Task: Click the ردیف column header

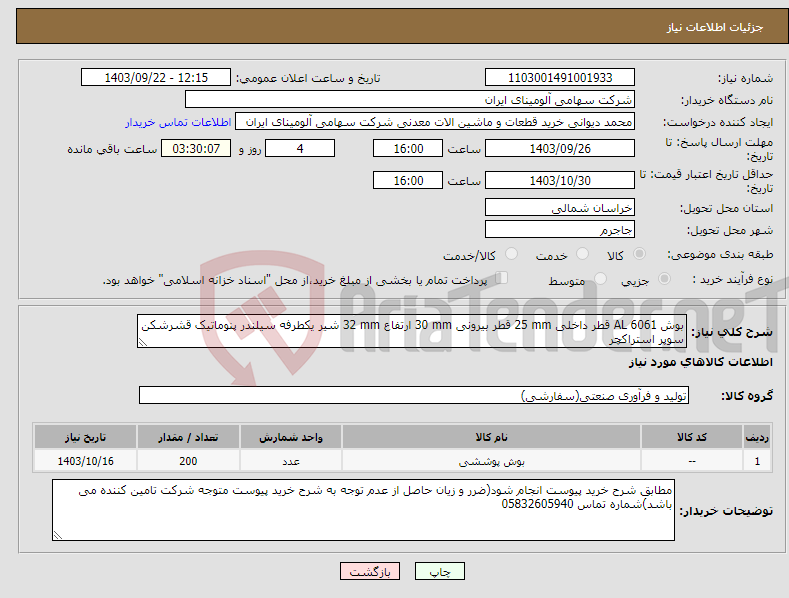Action: 757,437
